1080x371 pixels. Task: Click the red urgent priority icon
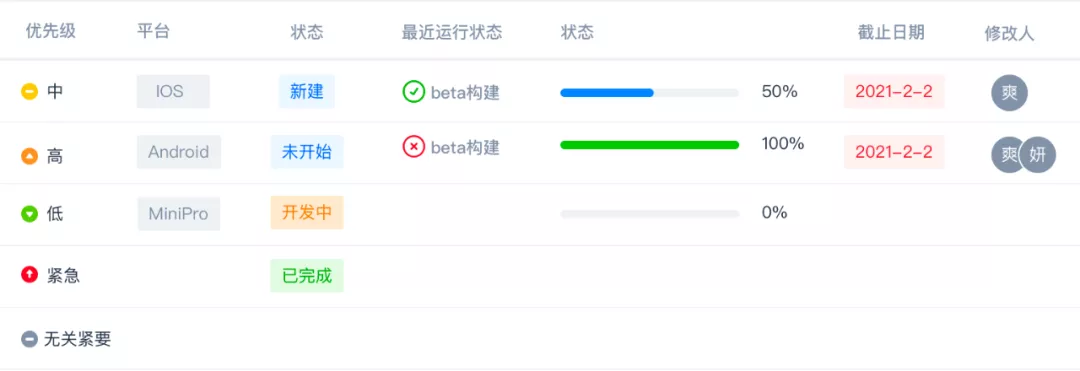point(30,275)
